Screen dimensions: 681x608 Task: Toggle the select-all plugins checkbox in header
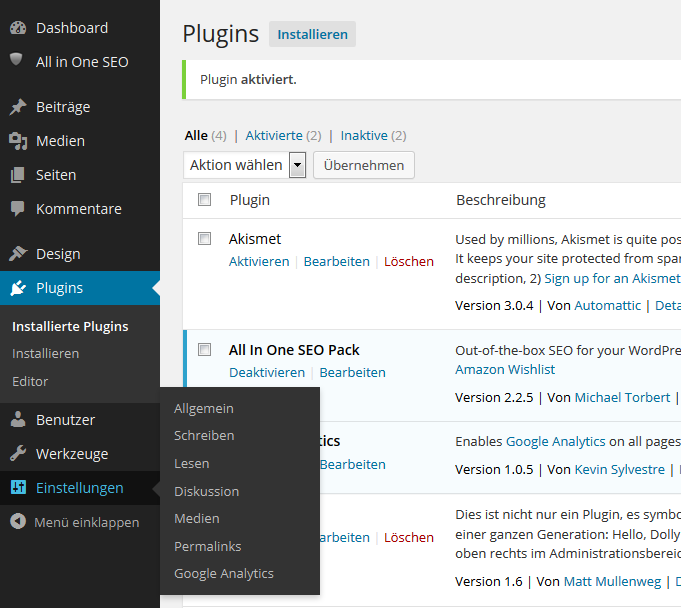[204, 200]
